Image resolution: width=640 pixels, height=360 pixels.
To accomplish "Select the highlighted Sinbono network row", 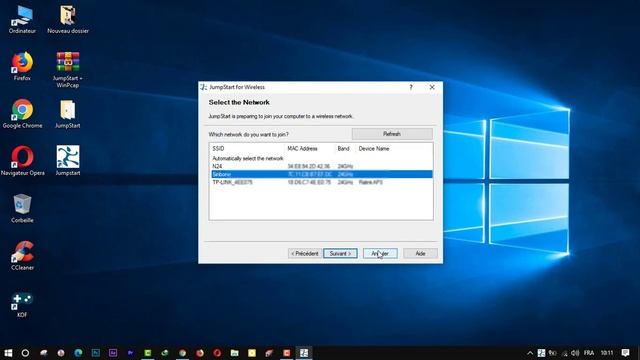I will tap(322, 174).
